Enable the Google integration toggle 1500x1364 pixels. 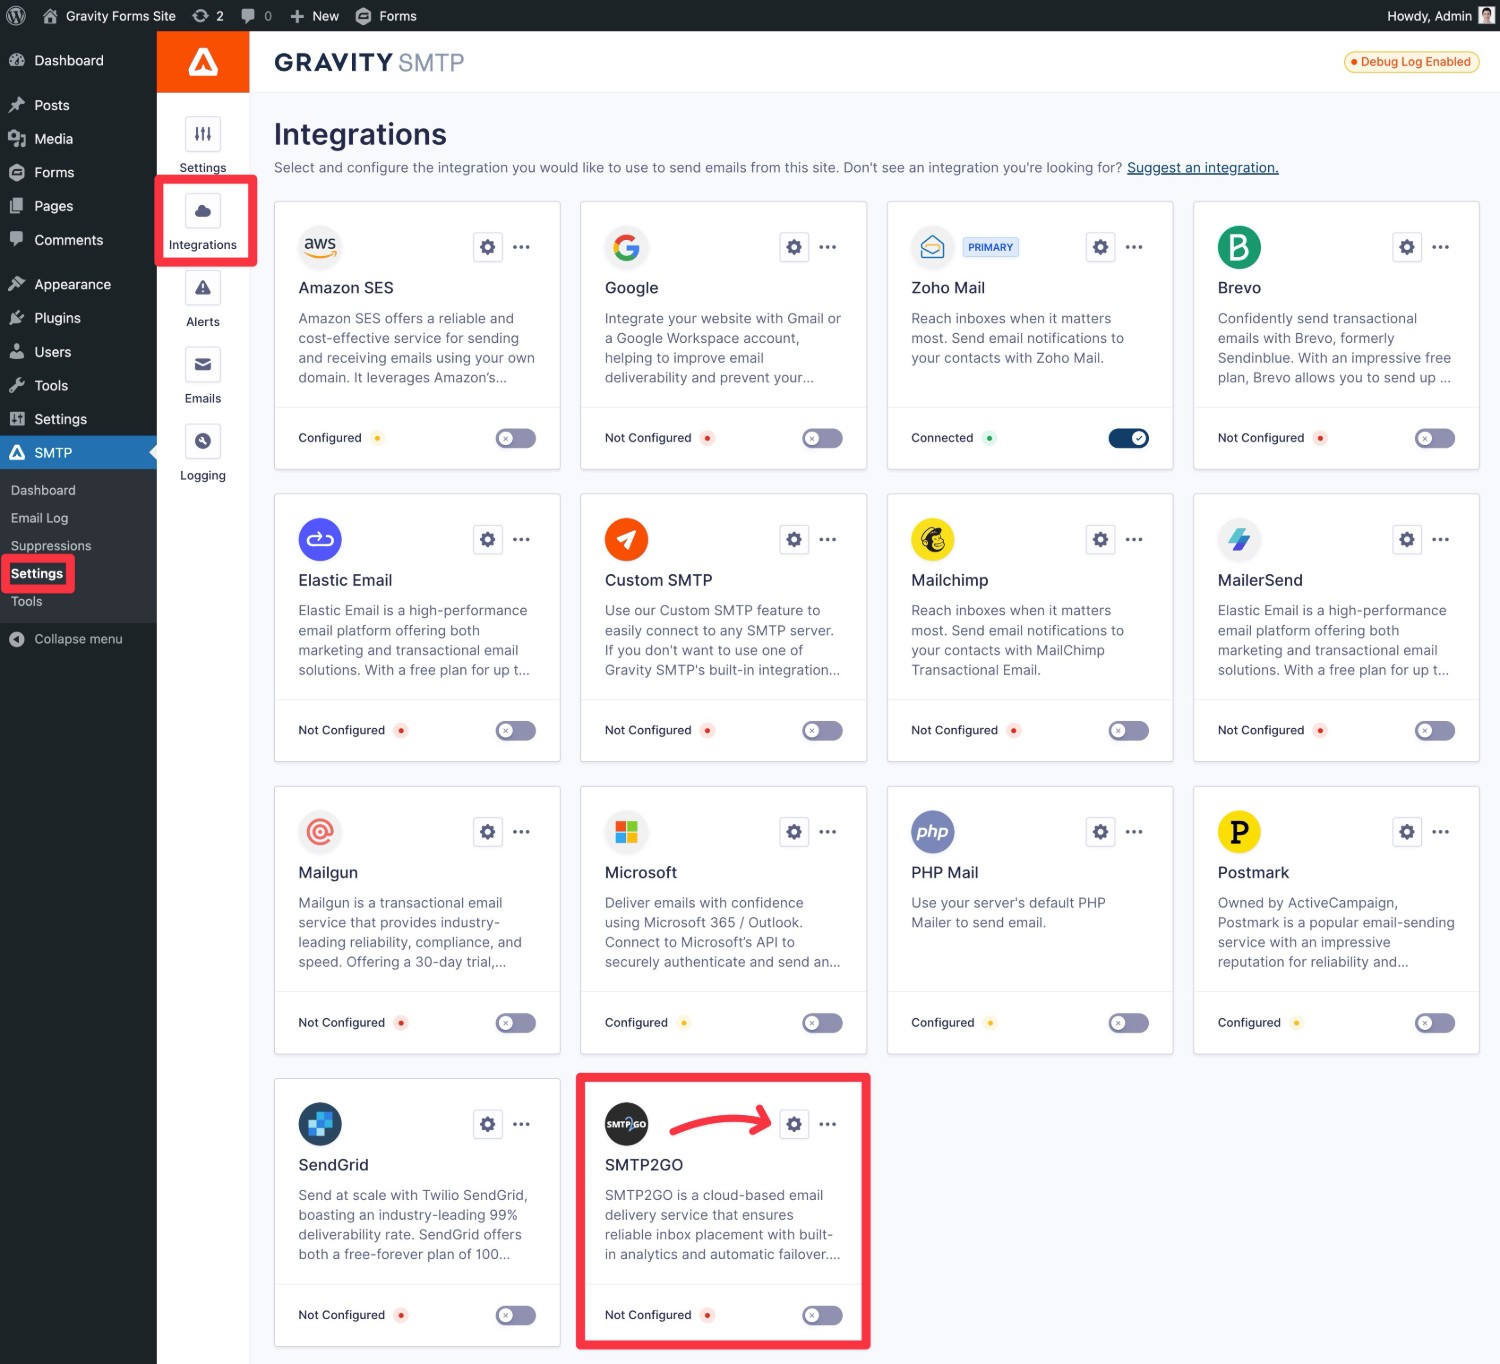pos(822,438)
